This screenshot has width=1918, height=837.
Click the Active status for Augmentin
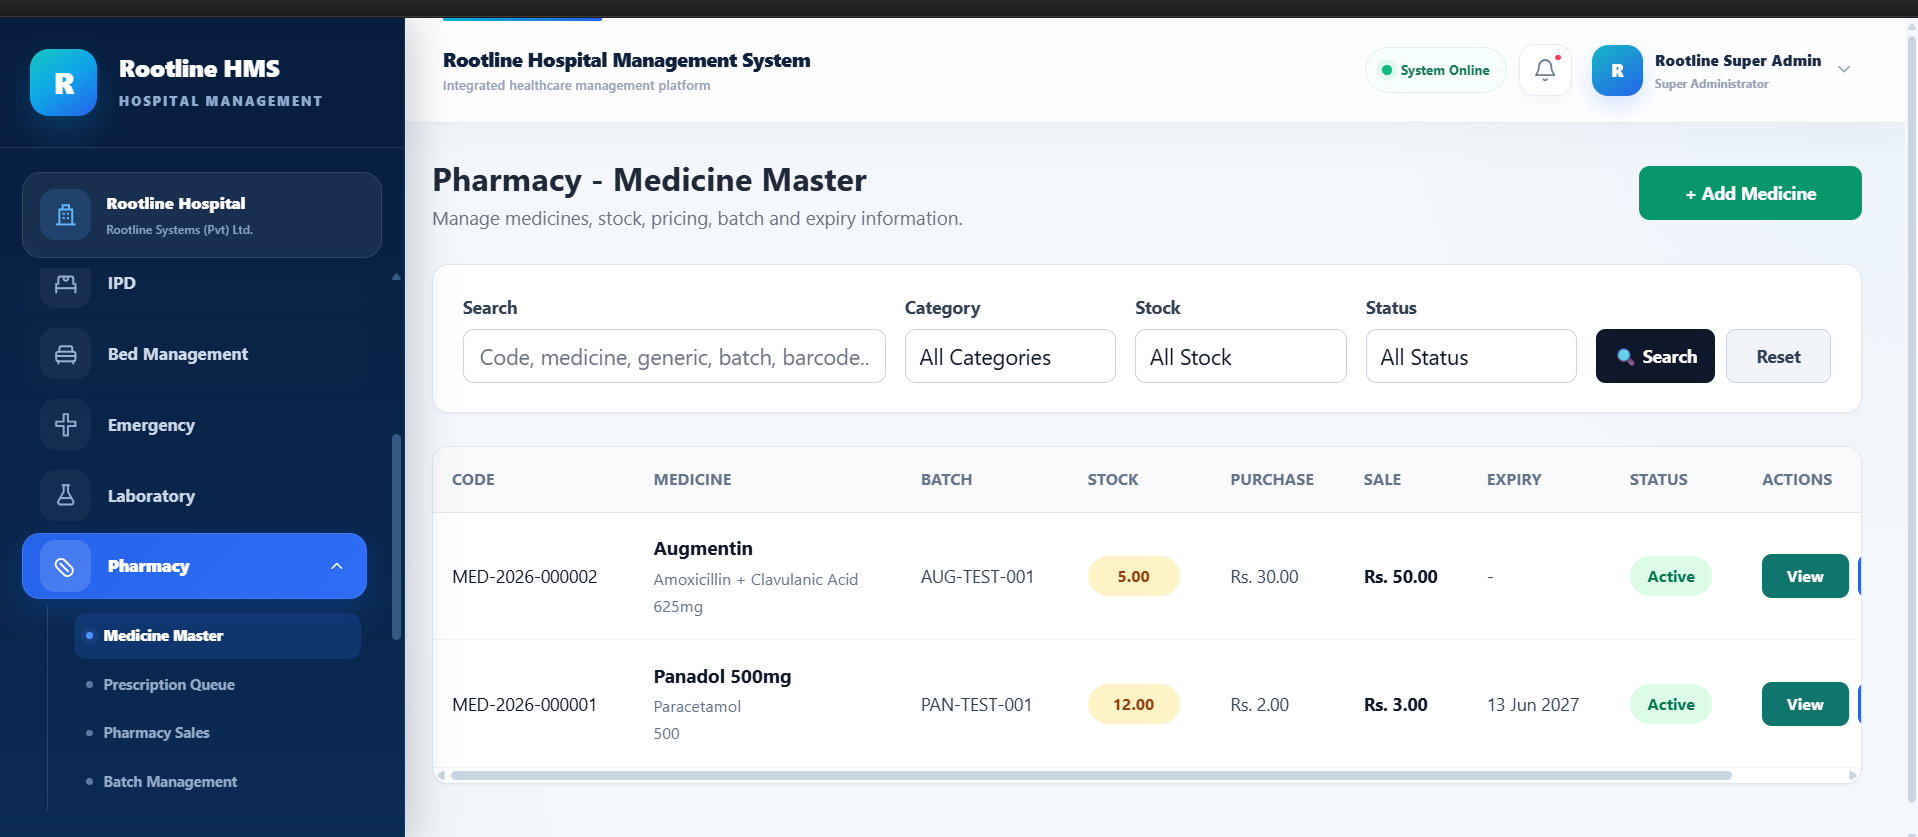coord(1671,576)
